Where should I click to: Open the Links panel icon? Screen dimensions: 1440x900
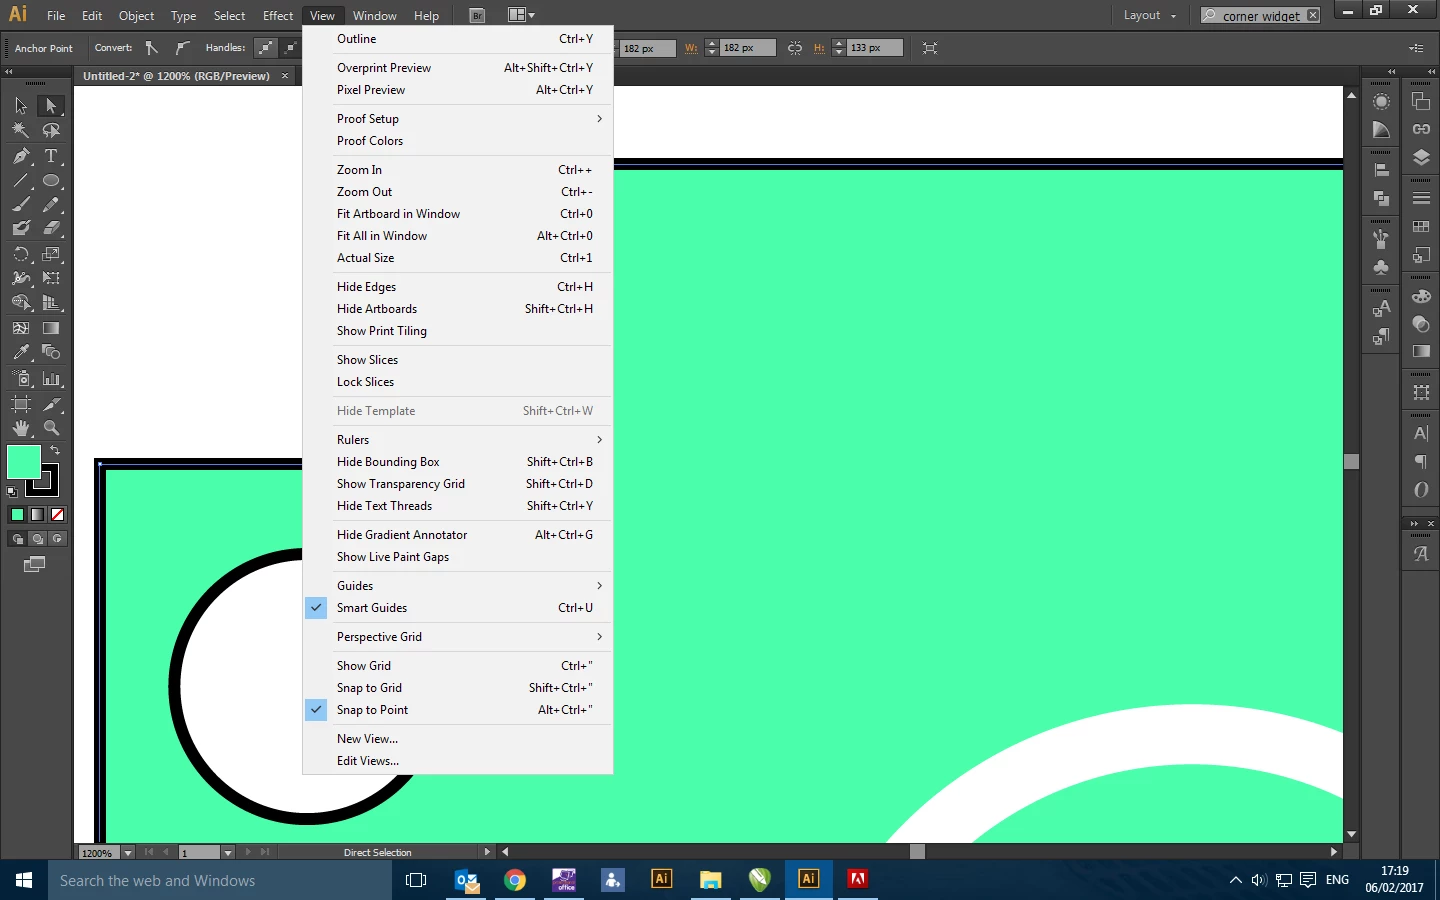click(x=1421, y=129)
